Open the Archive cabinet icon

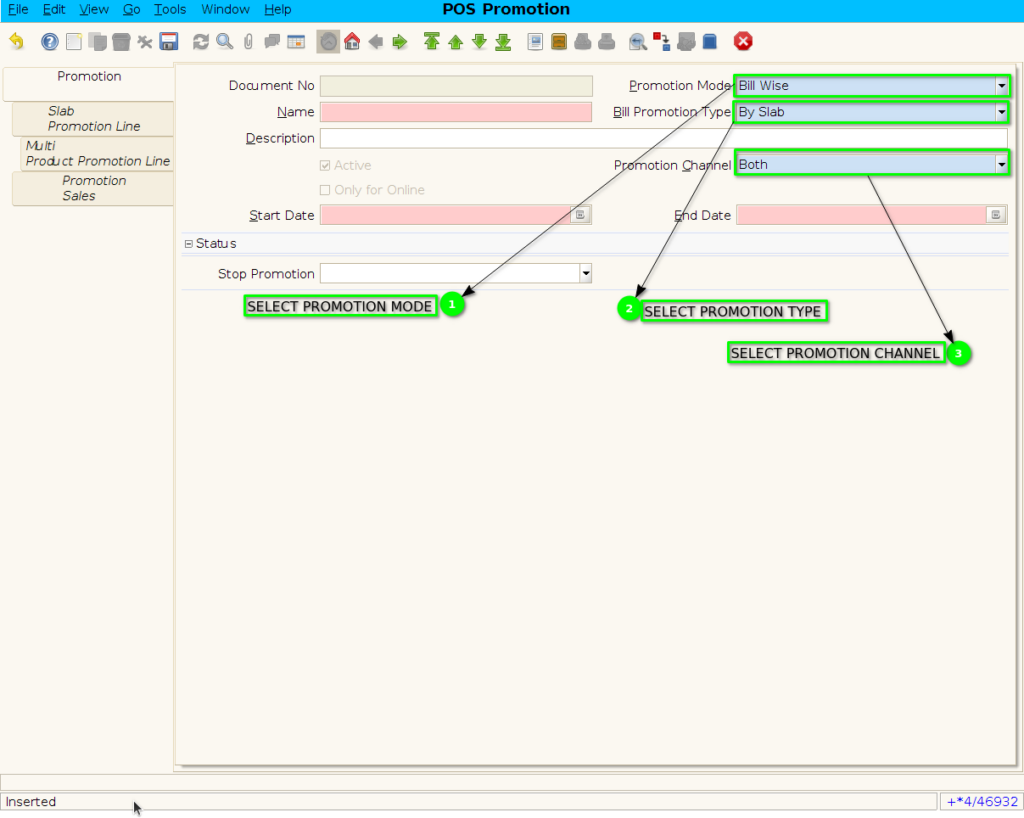[559, 42]
